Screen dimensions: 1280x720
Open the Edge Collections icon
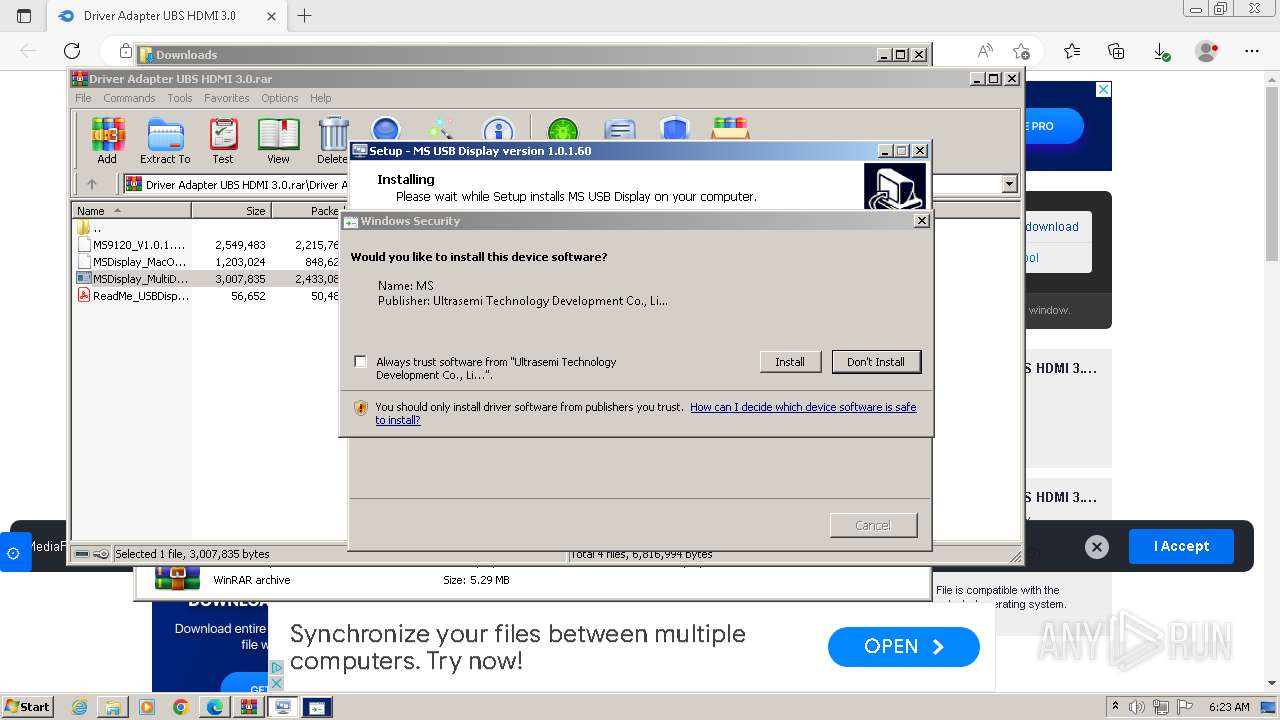1116,51
